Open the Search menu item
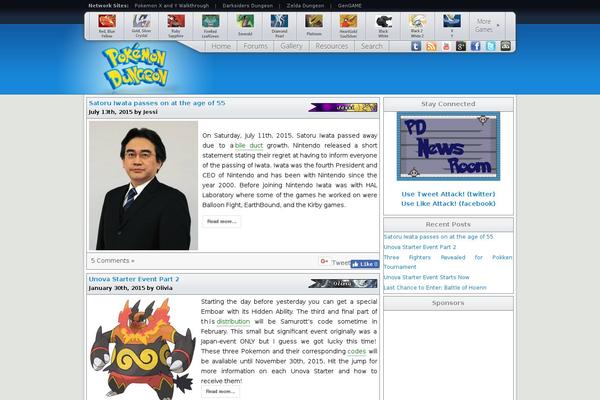 (x=372, y=46)
